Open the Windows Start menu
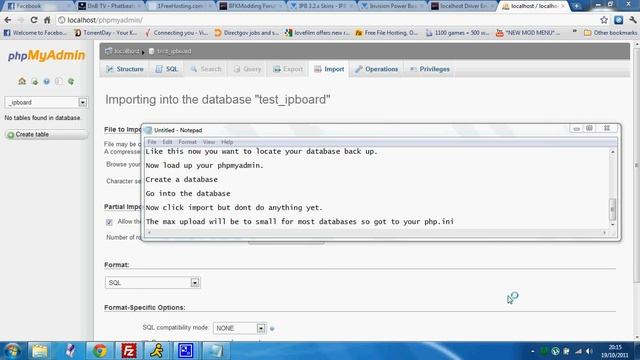The height and width of the screenshot is (360, 640). click(12, 351)
